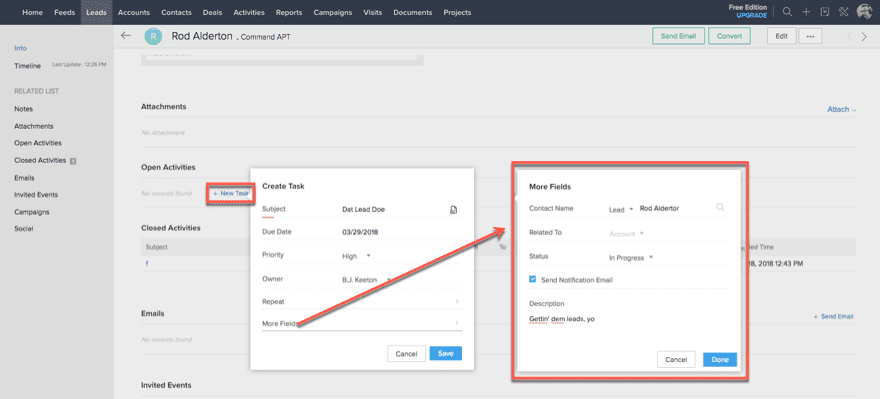Open the Campaigns tab
Screen dimensions: 880x399
333,12
